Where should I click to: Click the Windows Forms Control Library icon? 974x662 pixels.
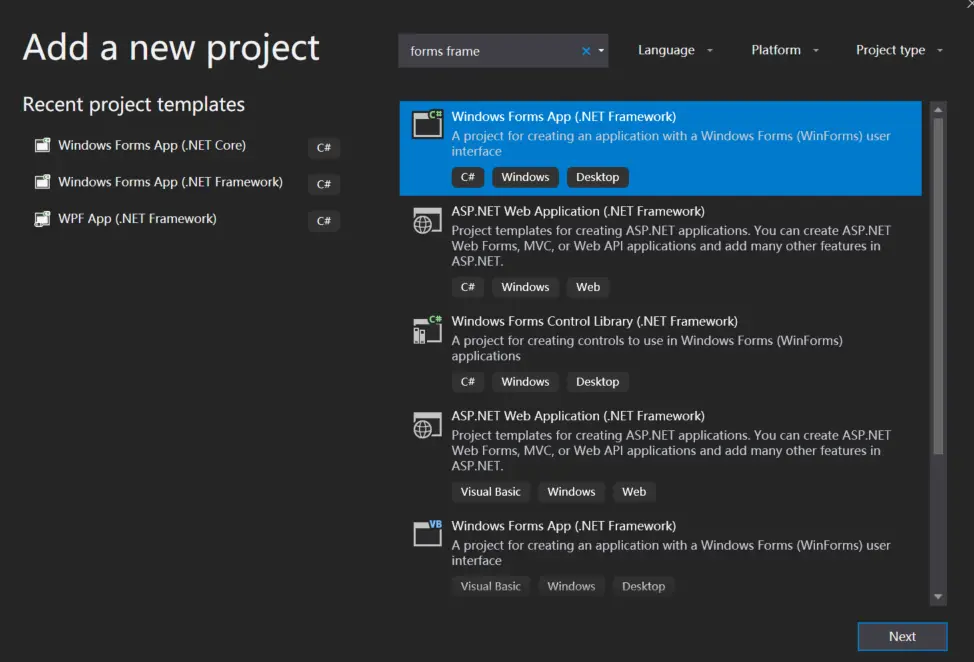[427, 330]
